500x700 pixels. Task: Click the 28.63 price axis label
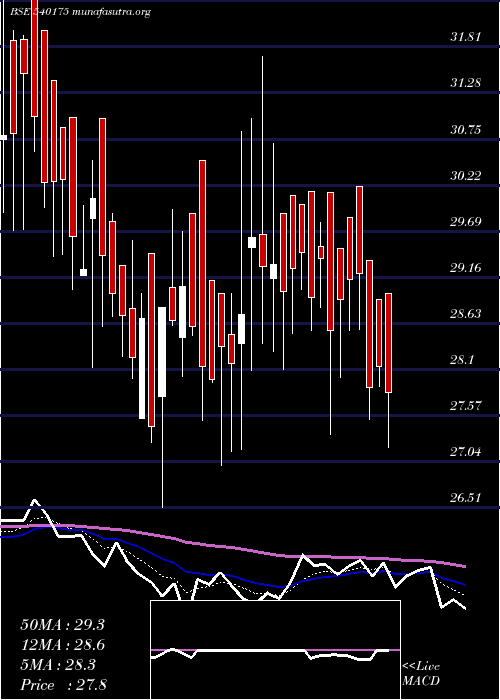point(466,313)
